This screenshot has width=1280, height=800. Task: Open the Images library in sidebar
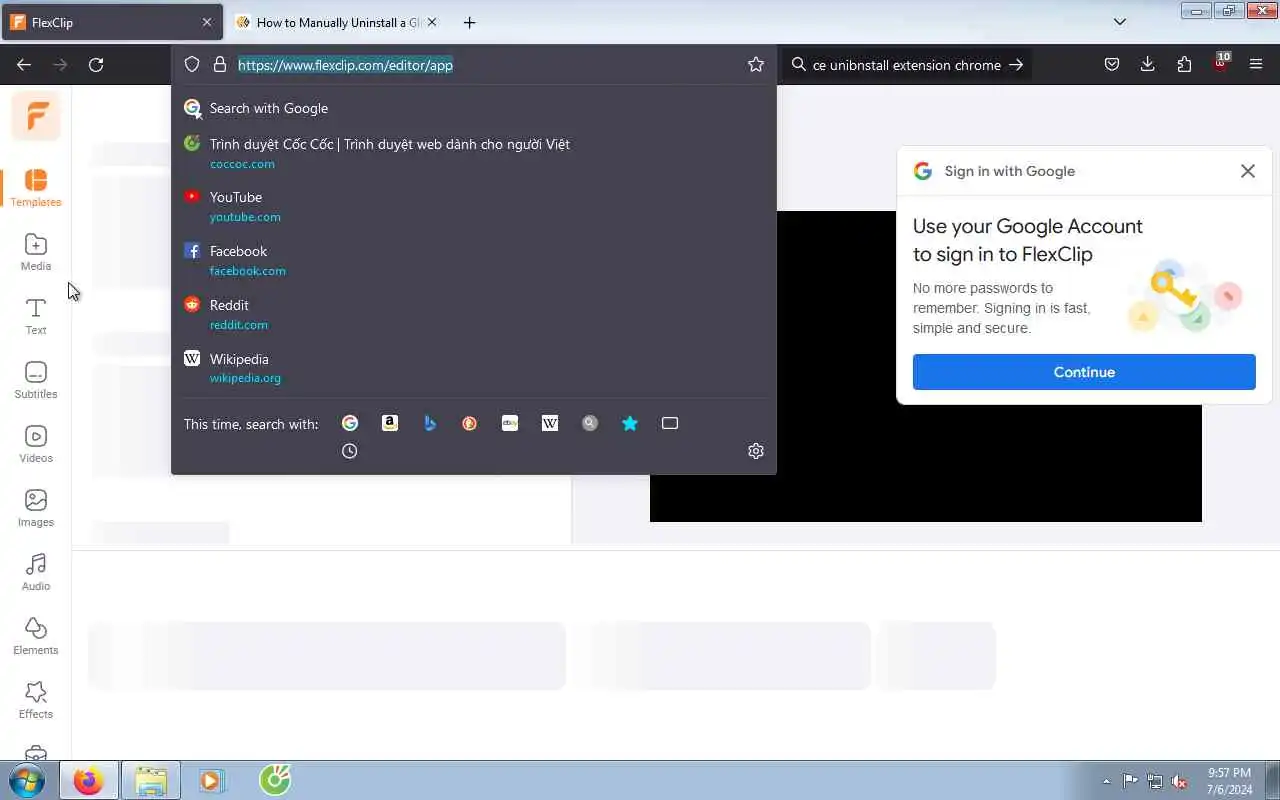pos(35,508)
